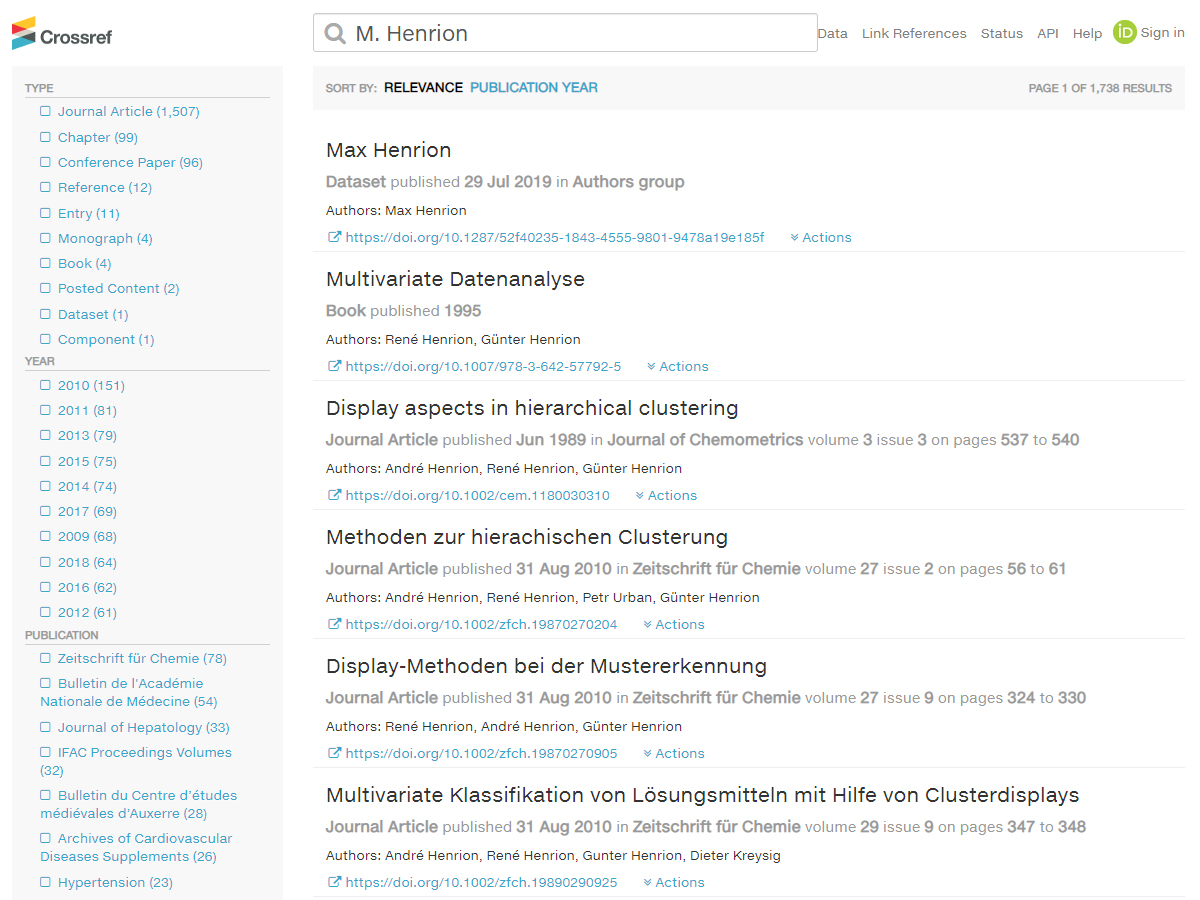Image resolution: width=1200 pixels, height=900 pixels.
Task: Click the ORCID iD sign-in icon
Action: pos(1125,33)
